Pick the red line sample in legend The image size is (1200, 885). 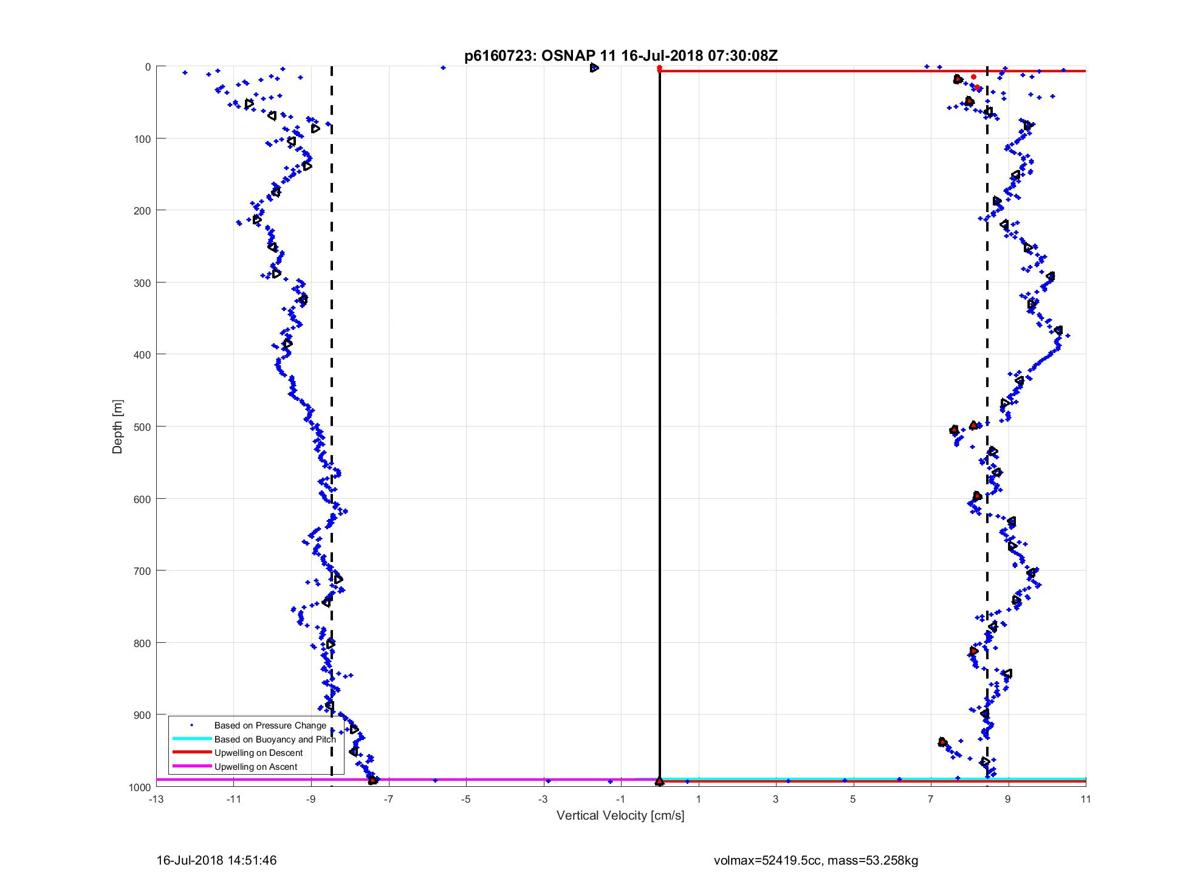tap(191, 752)
